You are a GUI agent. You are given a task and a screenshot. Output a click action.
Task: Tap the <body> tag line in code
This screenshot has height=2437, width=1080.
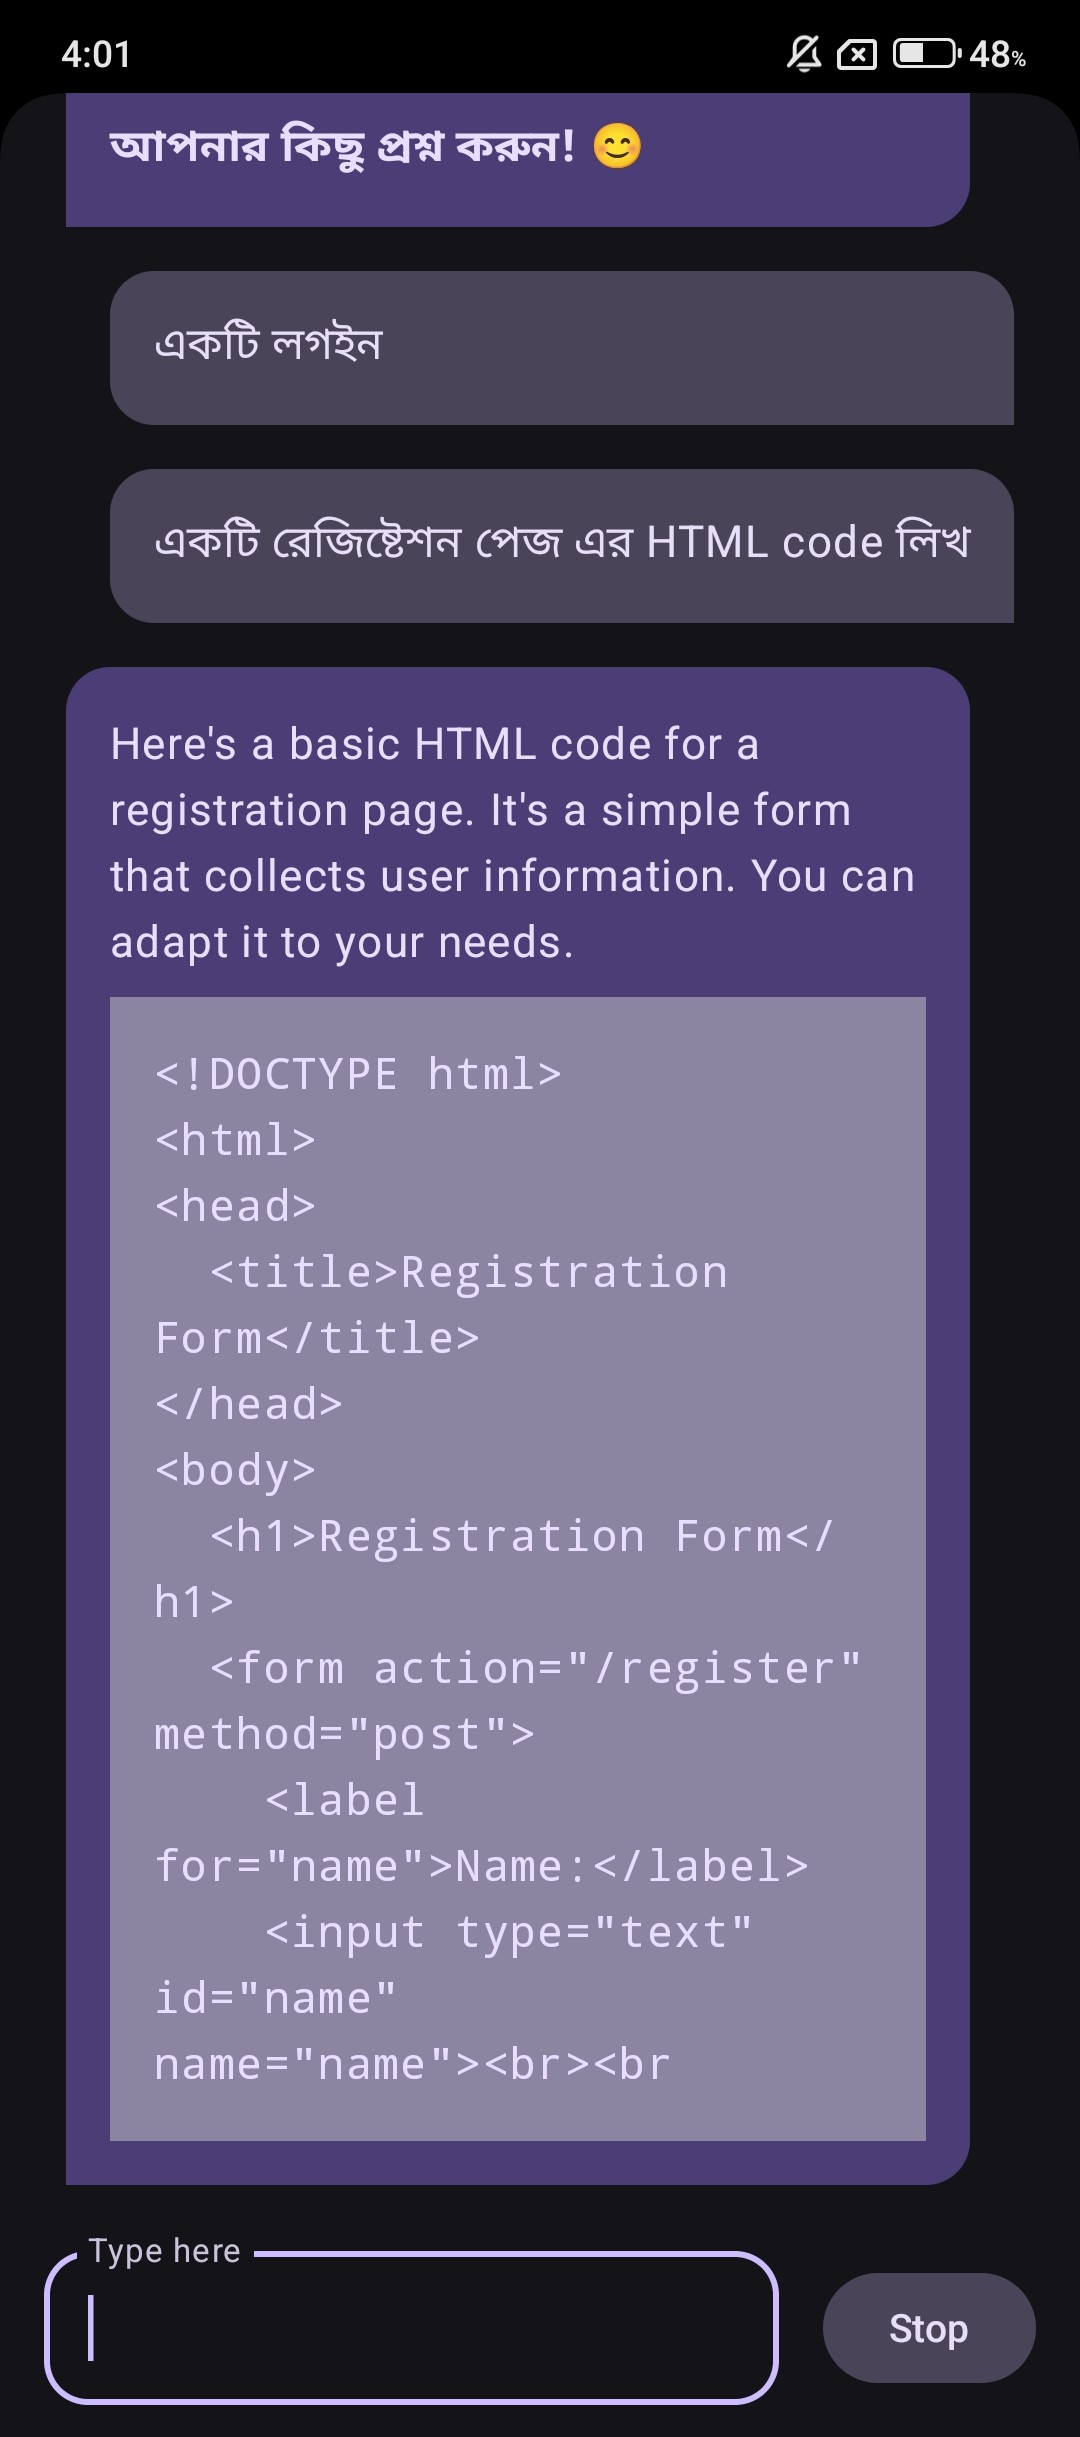click(x=235, y=1470)
